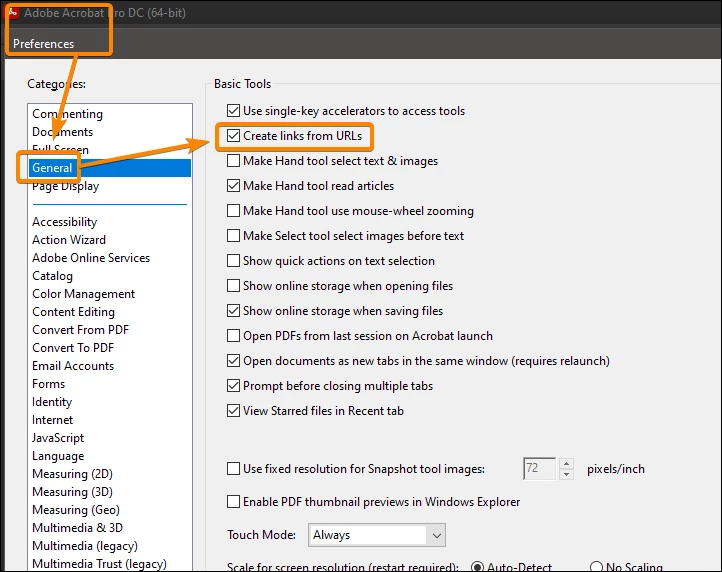
Task: Open Convert To PDF category
Action: pyautogui.click(x=73, y=348)
